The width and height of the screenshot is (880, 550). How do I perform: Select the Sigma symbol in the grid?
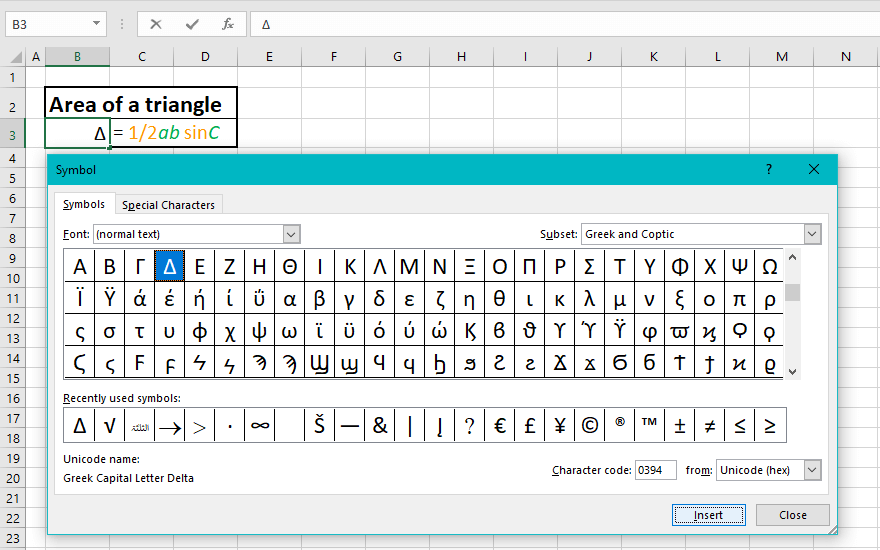(589, 266)
